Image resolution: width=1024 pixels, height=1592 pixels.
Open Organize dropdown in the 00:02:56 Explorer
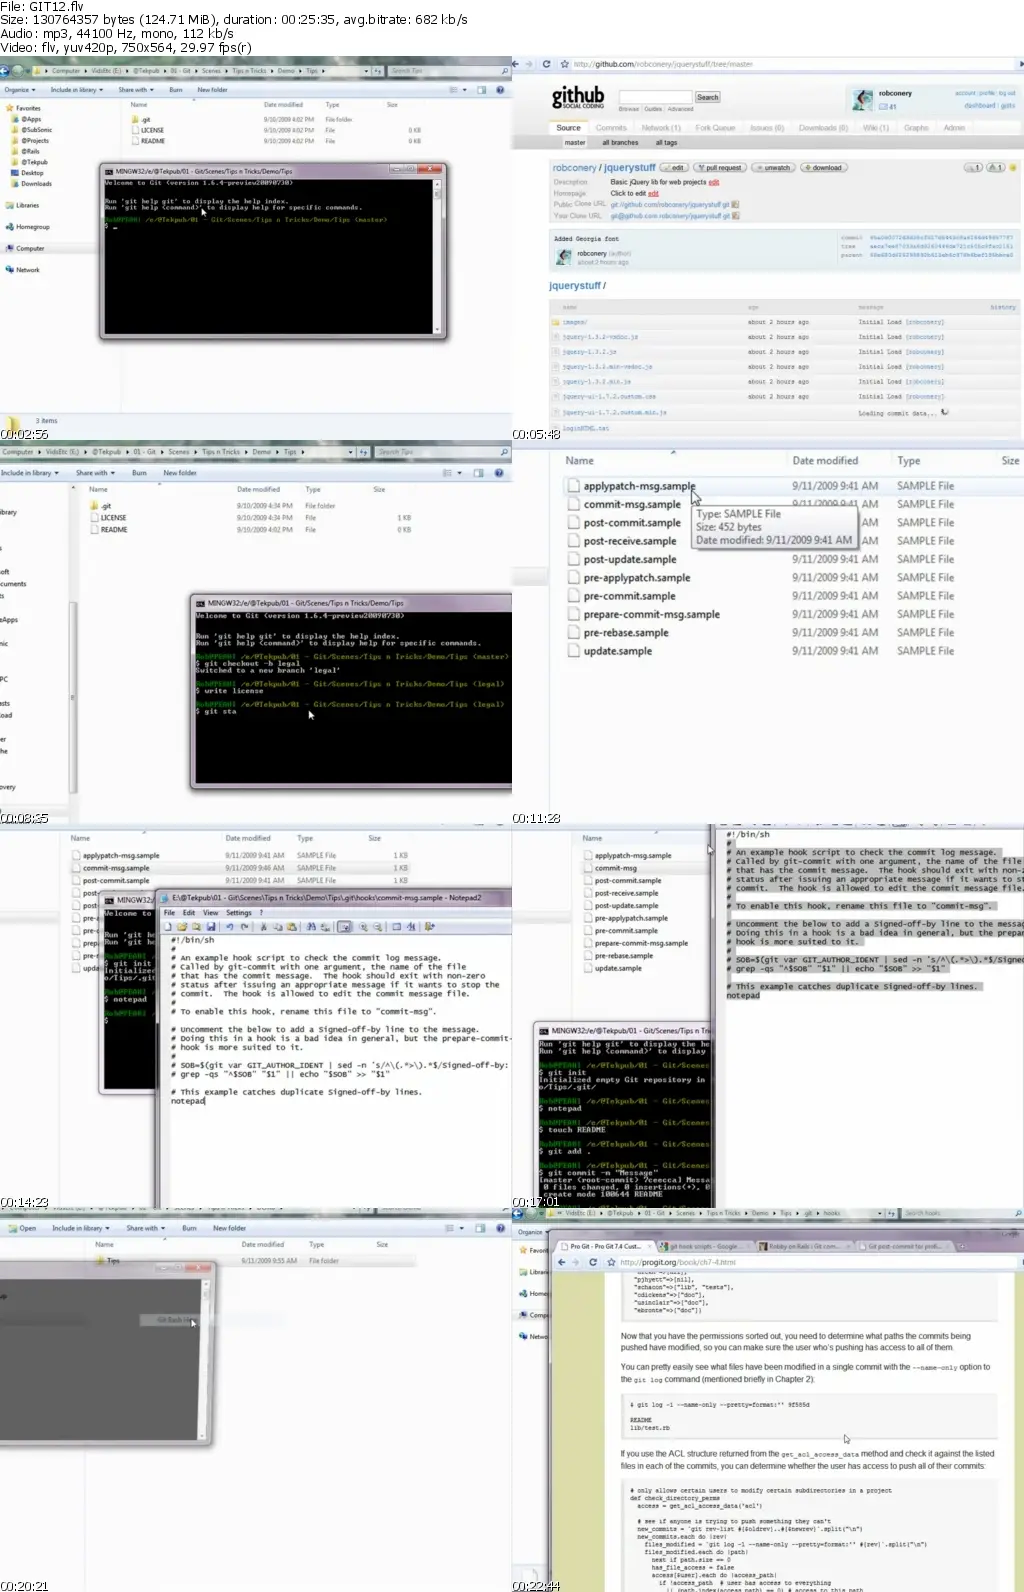(18, 90)
